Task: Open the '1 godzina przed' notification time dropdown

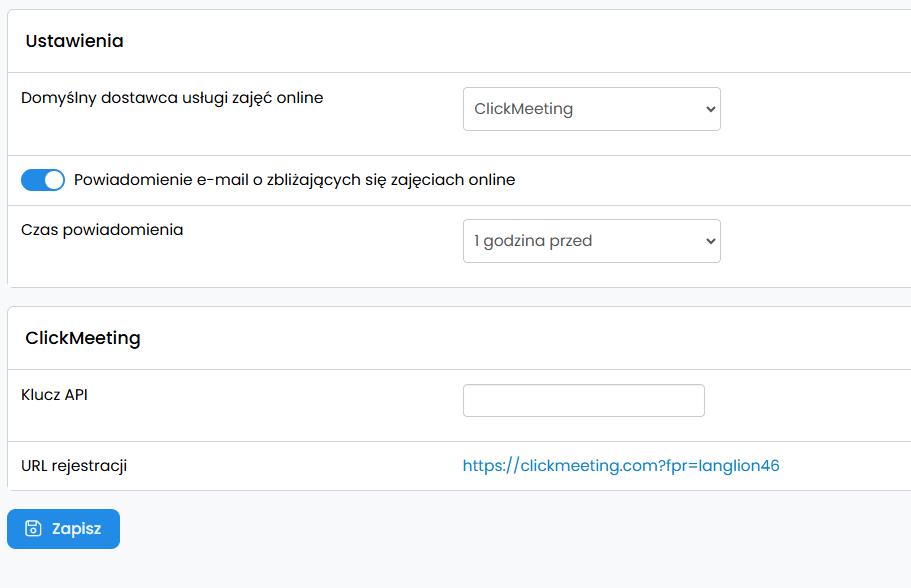Action: click(591, 241)
